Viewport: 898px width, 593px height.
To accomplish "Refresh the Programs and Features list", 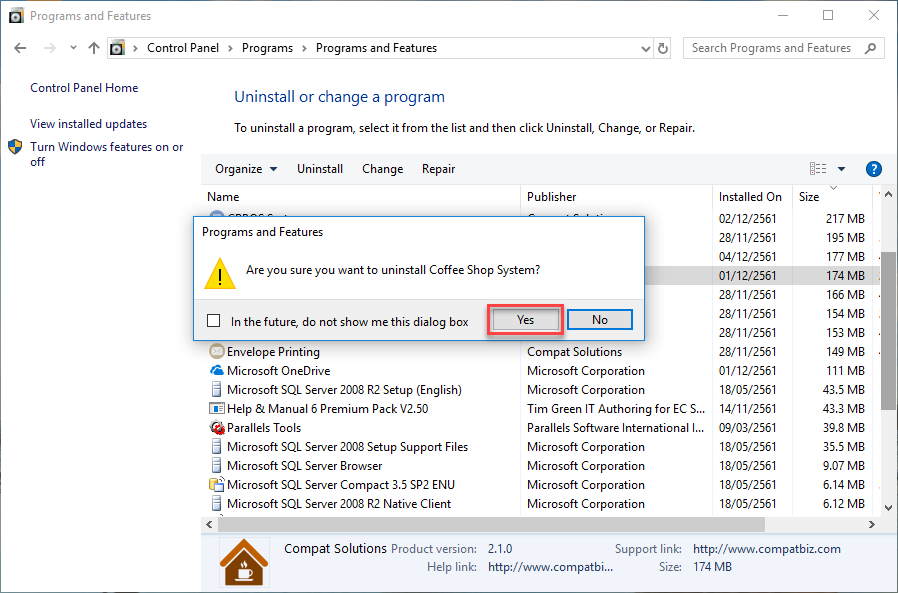I will pos(663,49).
